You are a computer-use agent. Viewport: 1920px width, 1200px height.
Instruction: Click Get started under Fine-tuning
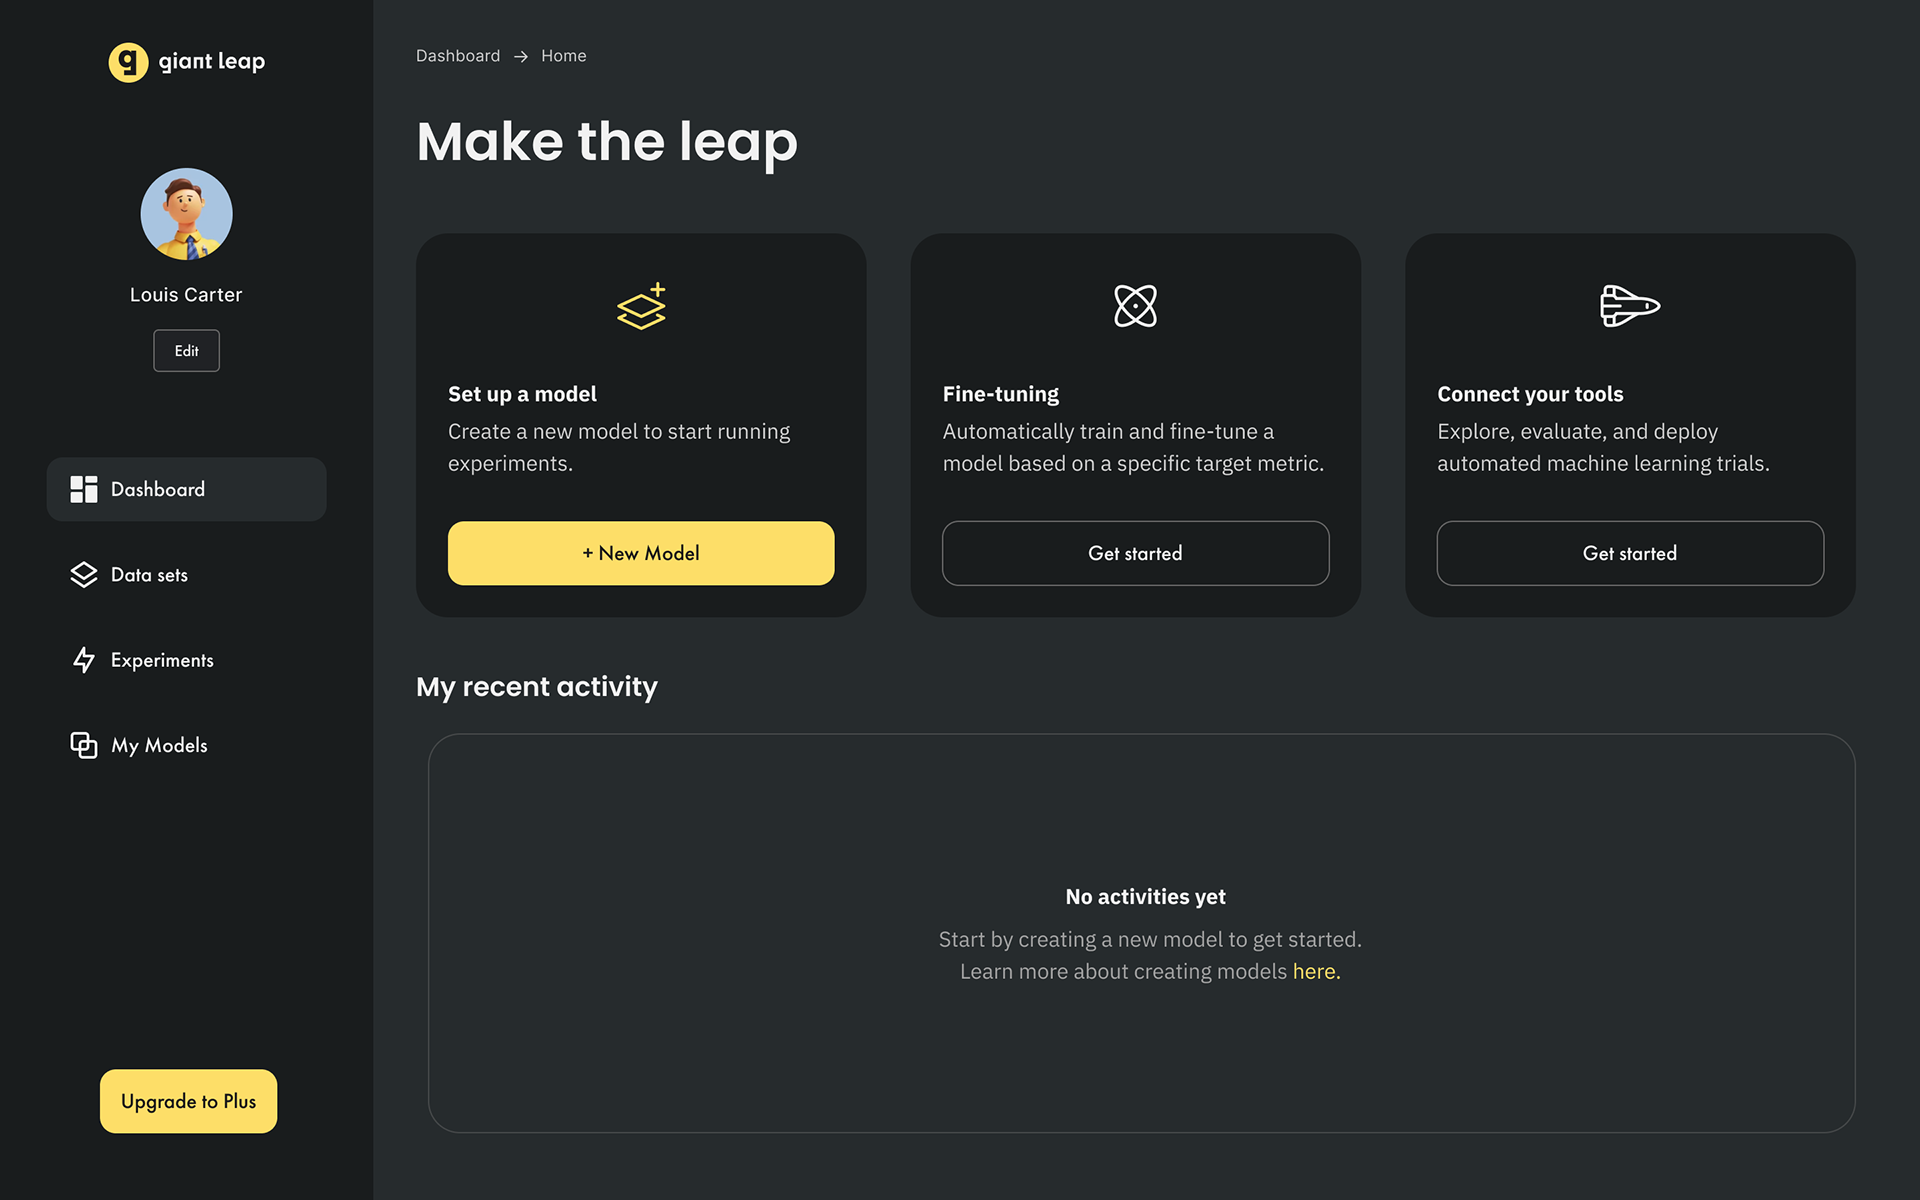1135,553
